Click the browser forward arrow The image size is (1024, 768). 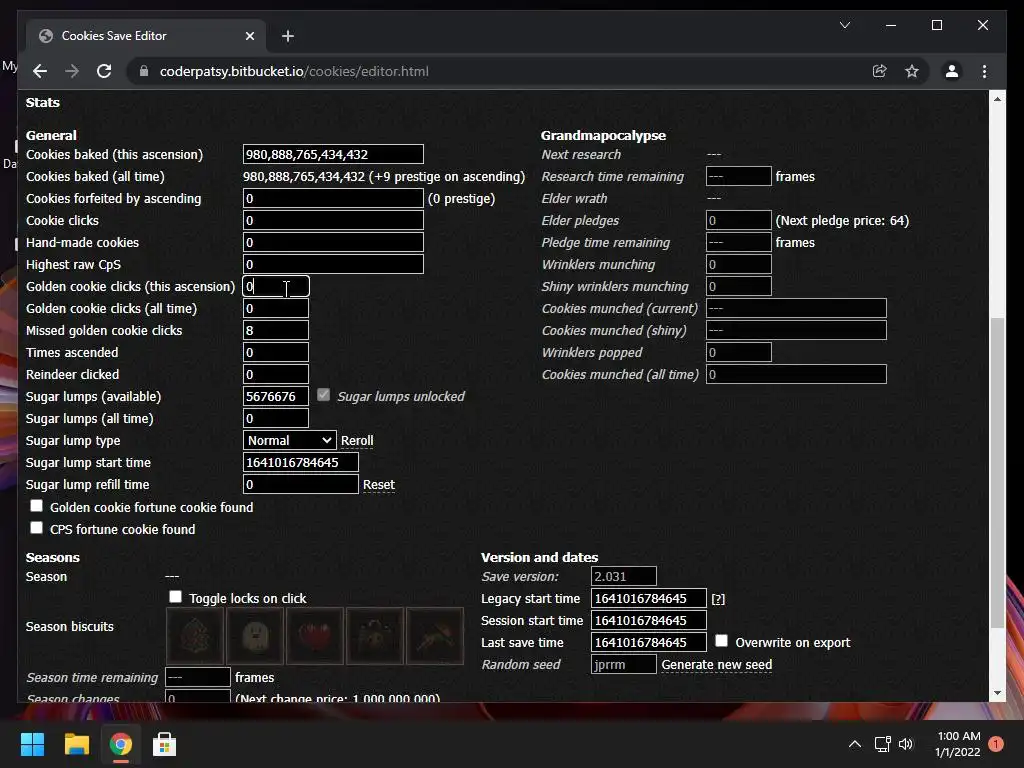pos(72,71)
